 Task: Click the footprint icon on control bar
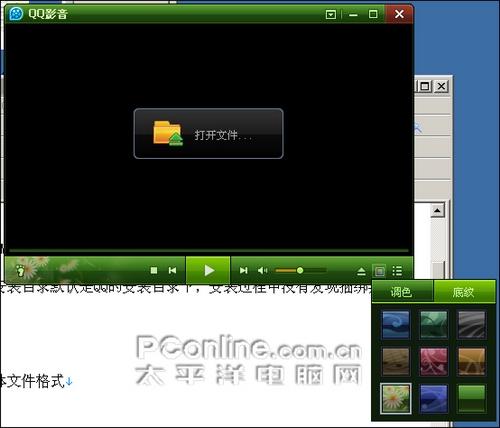[20, 270]
